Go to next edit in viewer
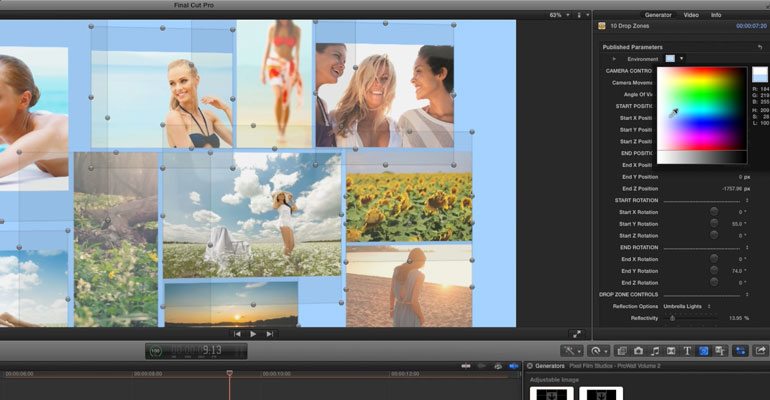Viewport: 770px width, 400px height. (270, 334)
